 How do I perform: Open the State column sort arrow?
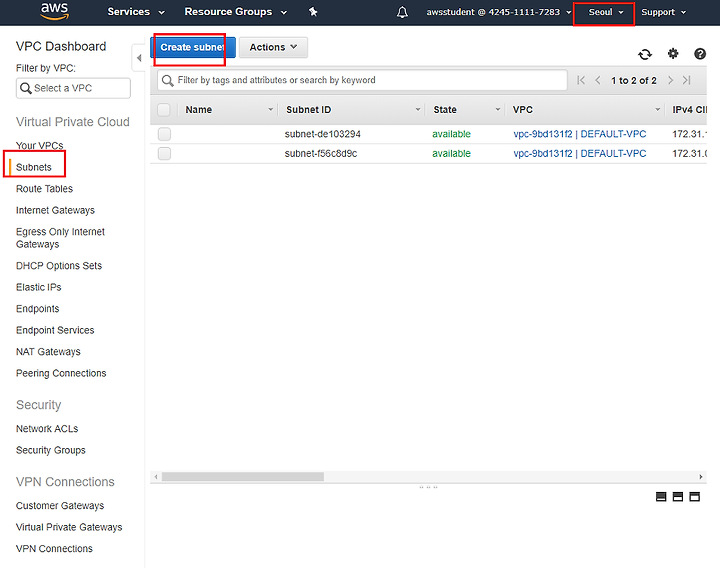point(498,110)
